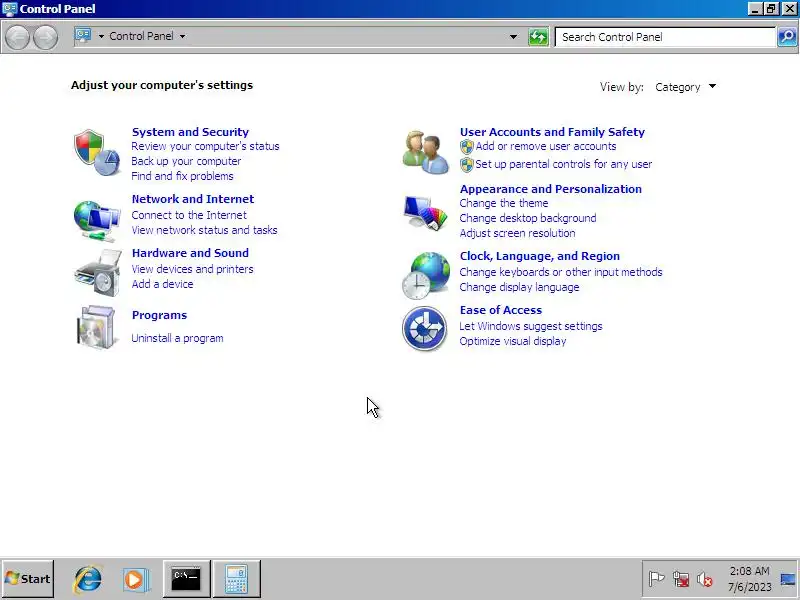Focus the Search Control Panel field
Screen dimensions: 800x600
pyautogui.click(x=665, y=37)
